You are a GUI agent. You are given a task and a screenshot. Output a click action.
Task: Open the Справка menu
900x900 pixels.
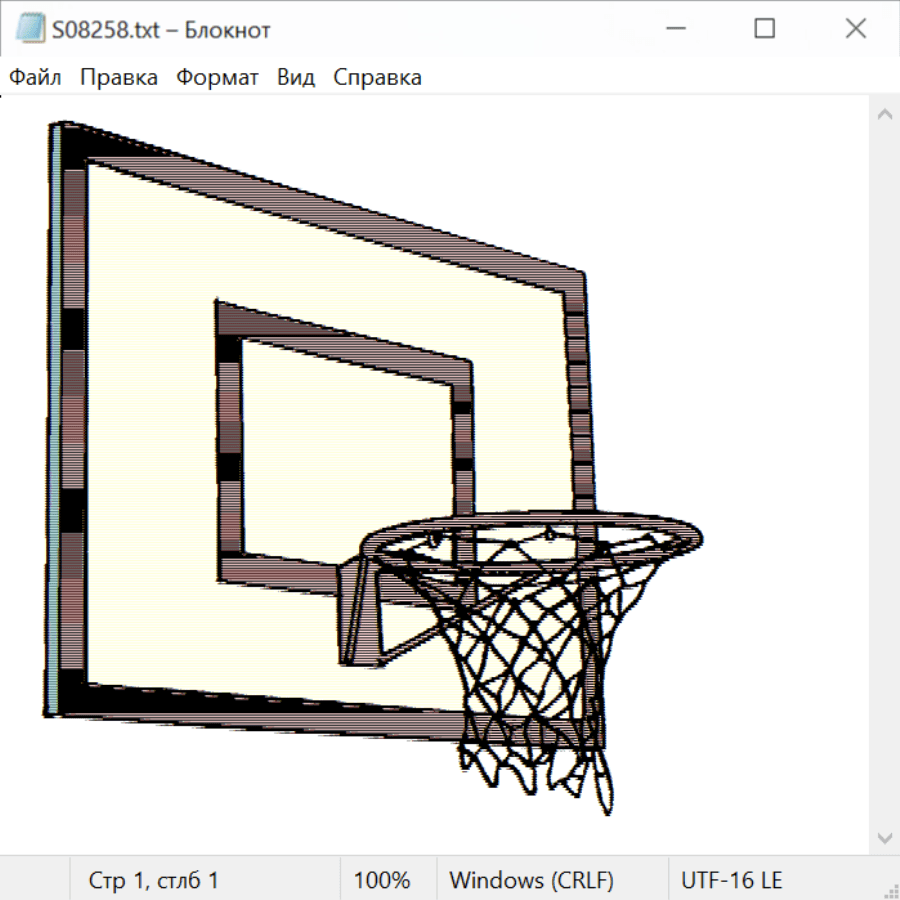[377, 77]
